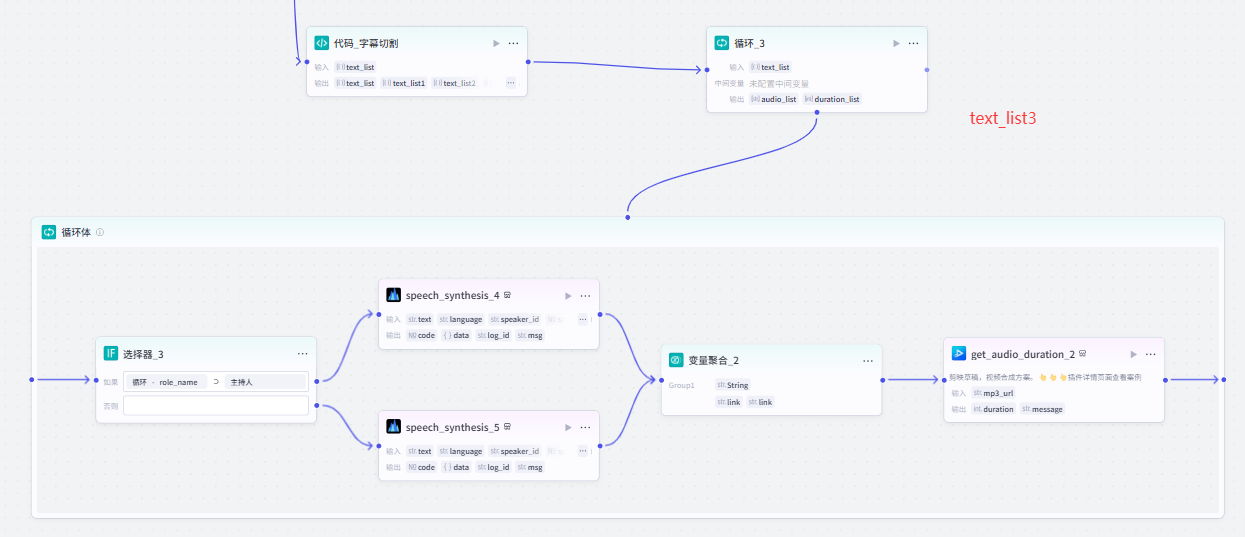
Task: Click the duration output tag on get_audio_duration_2
Action: click(993, 409)
